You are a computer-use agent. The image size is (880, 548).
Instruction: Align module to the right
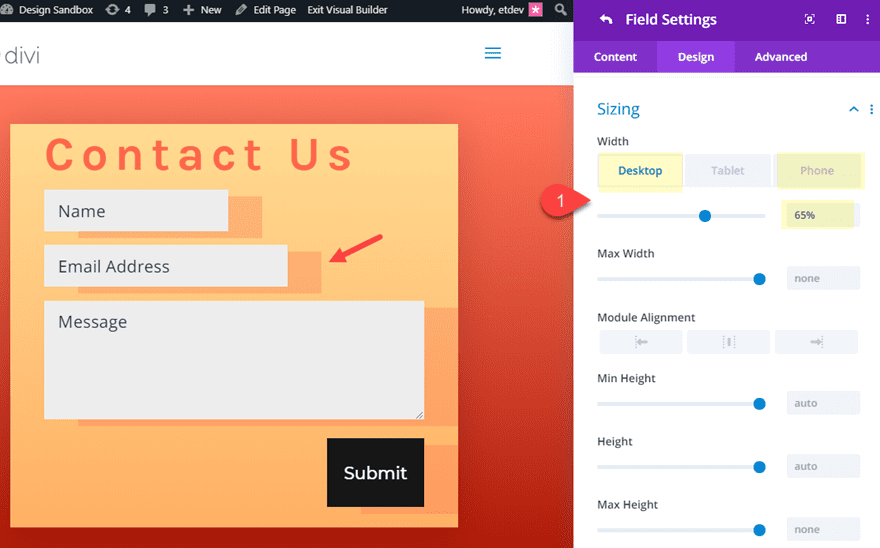816,342
